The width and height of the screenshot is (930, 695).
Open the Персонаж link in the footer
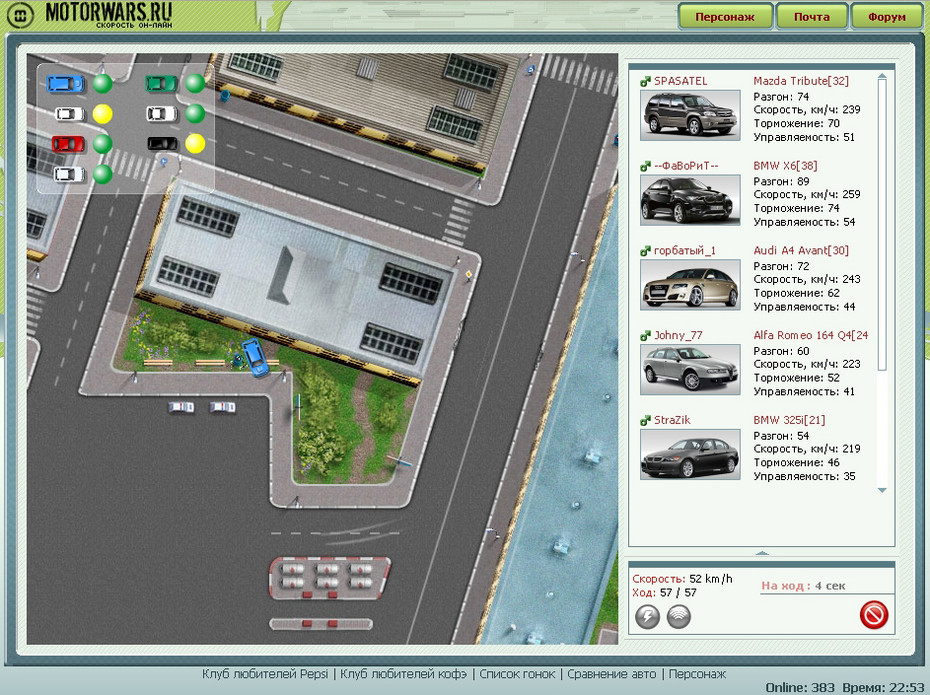pyautogui.click(x=698, y=674)
